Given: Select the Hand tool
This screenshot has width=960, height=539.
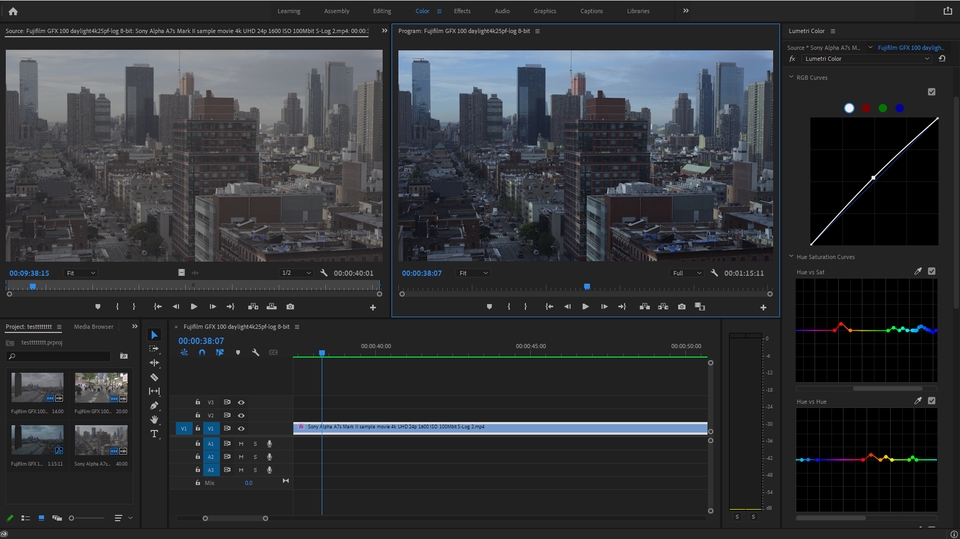Looking at the screenshot, I should tap(154, 420).
